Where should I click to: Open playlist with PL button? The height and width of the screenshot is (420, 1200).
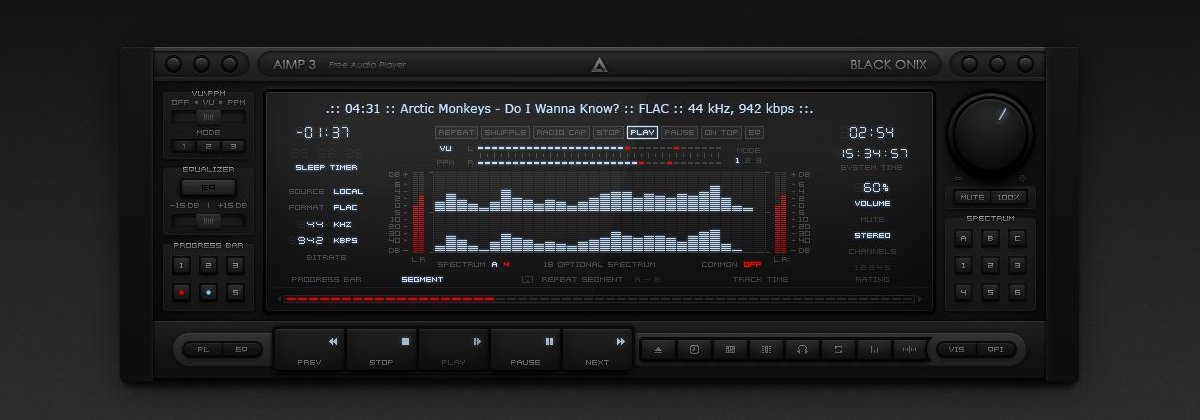click(x=203, y=349)
